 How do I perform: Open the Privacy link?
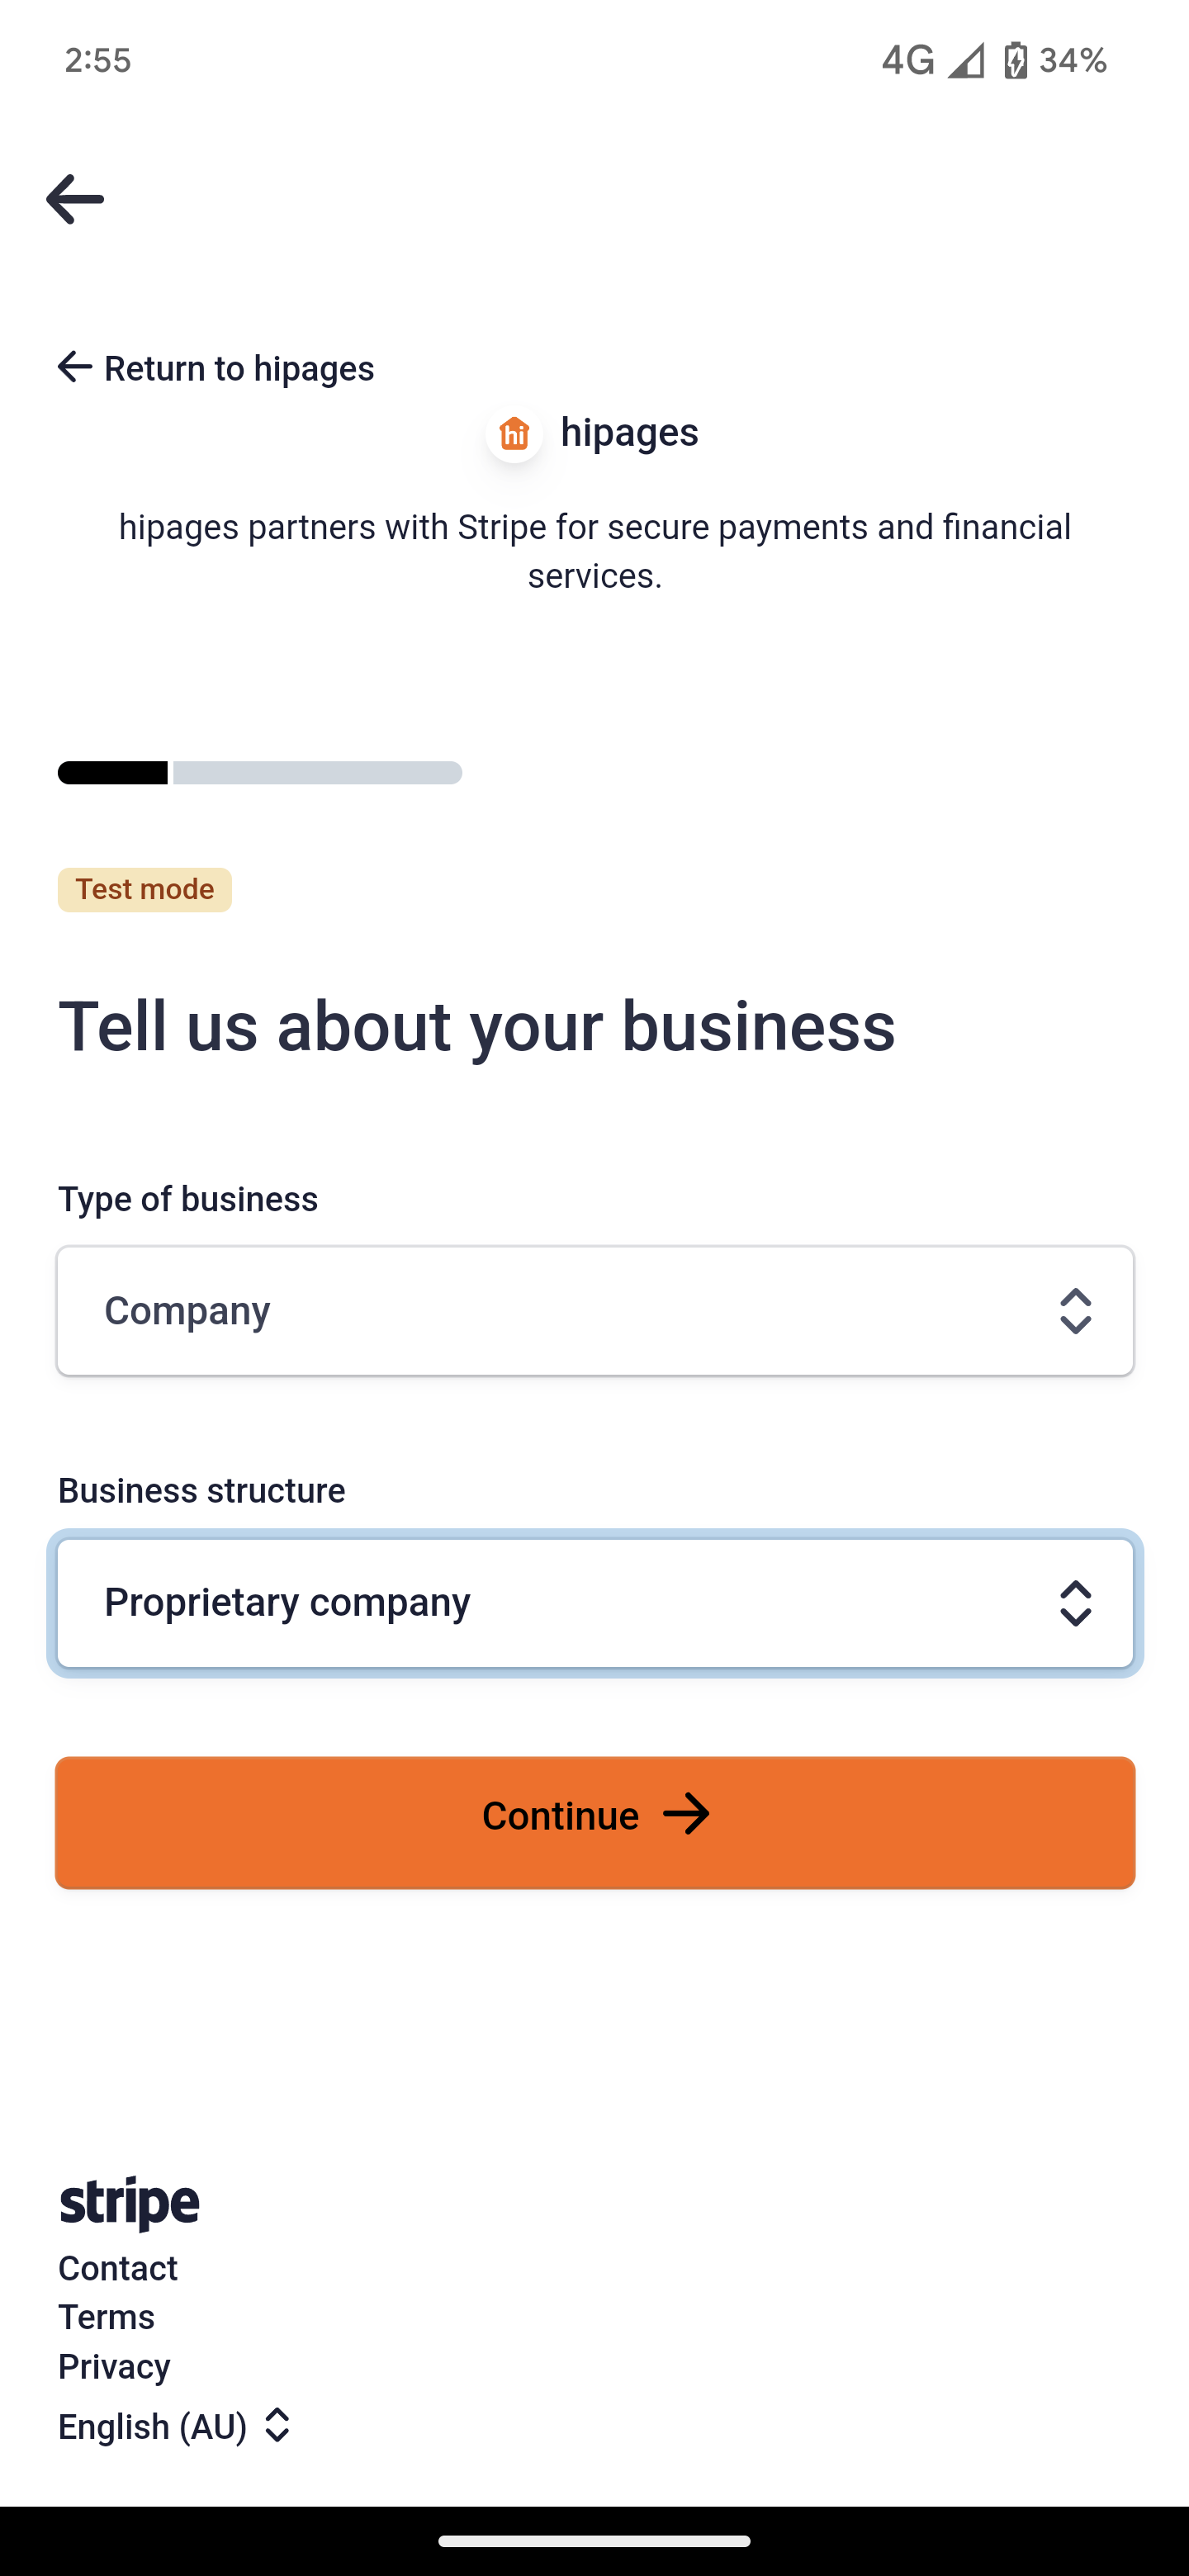coord(114,2366)
